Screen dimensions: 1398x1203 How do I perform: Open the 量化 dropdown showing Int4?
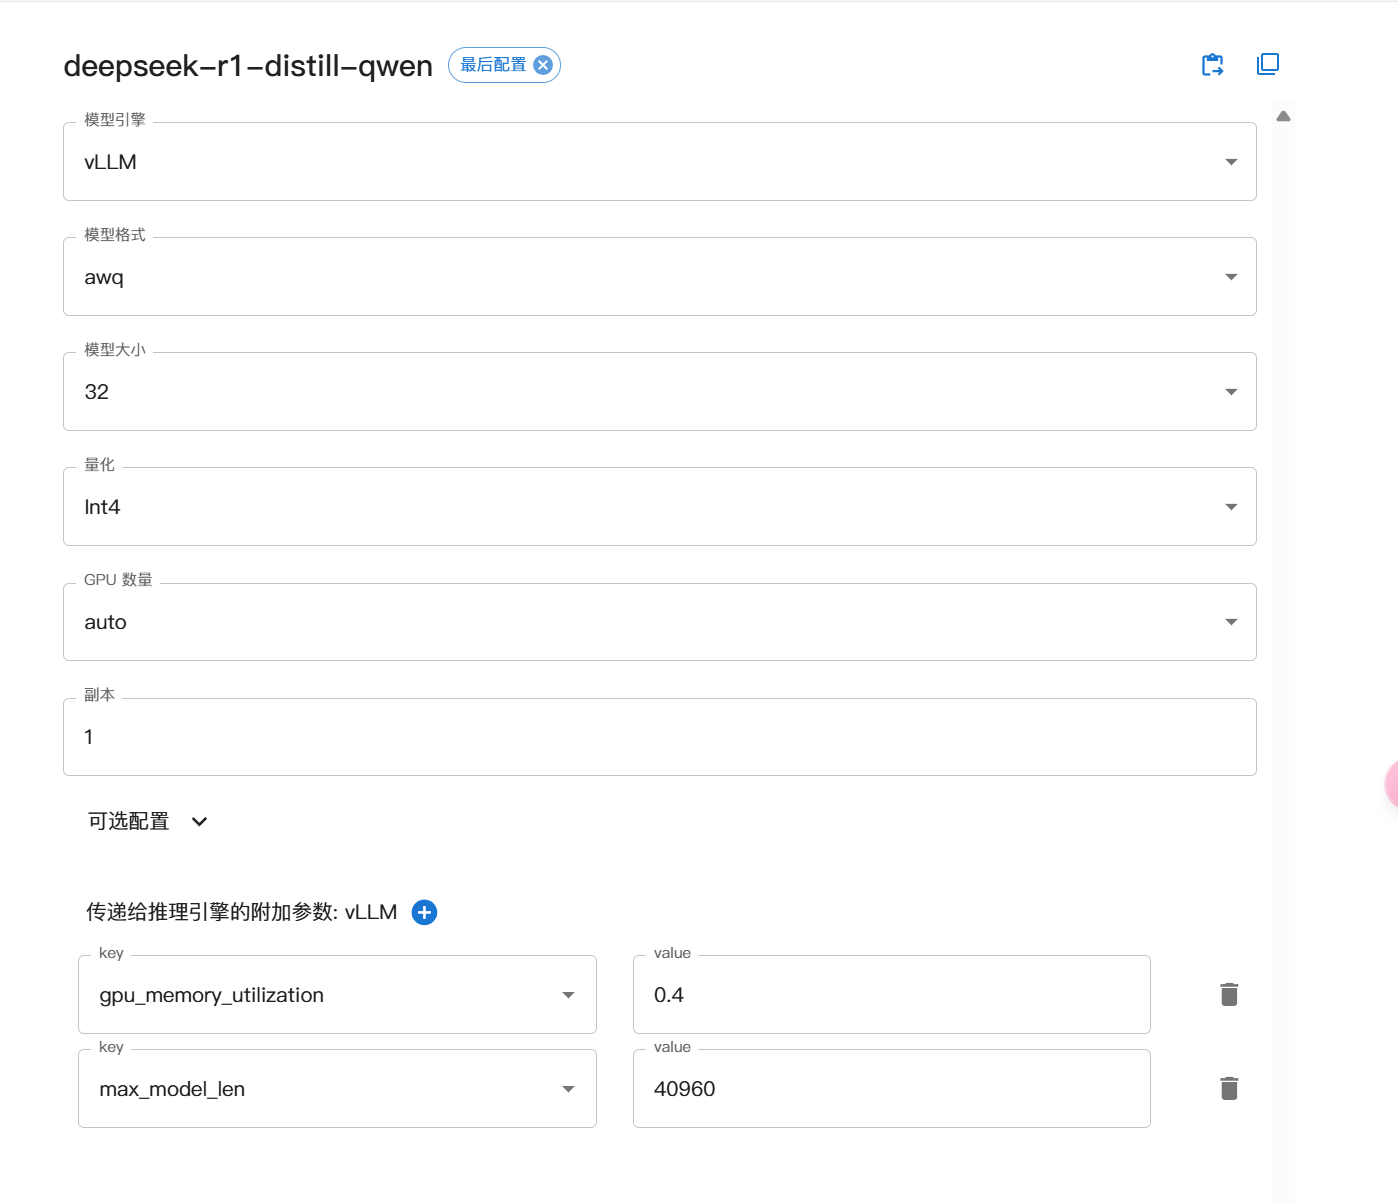point(659,507)
